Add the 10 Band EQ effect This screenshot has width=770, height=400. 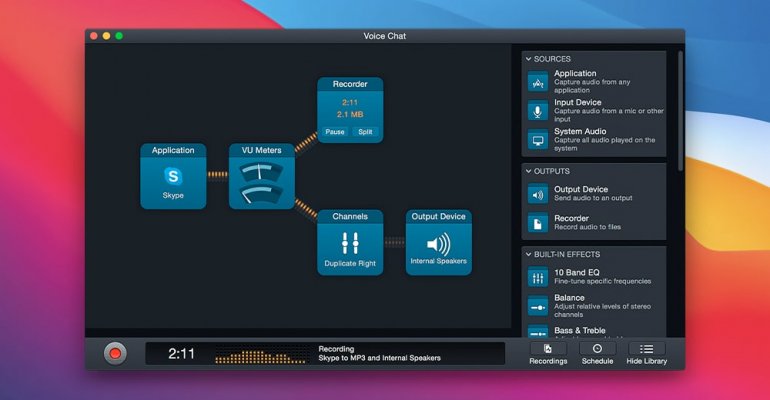537,277
